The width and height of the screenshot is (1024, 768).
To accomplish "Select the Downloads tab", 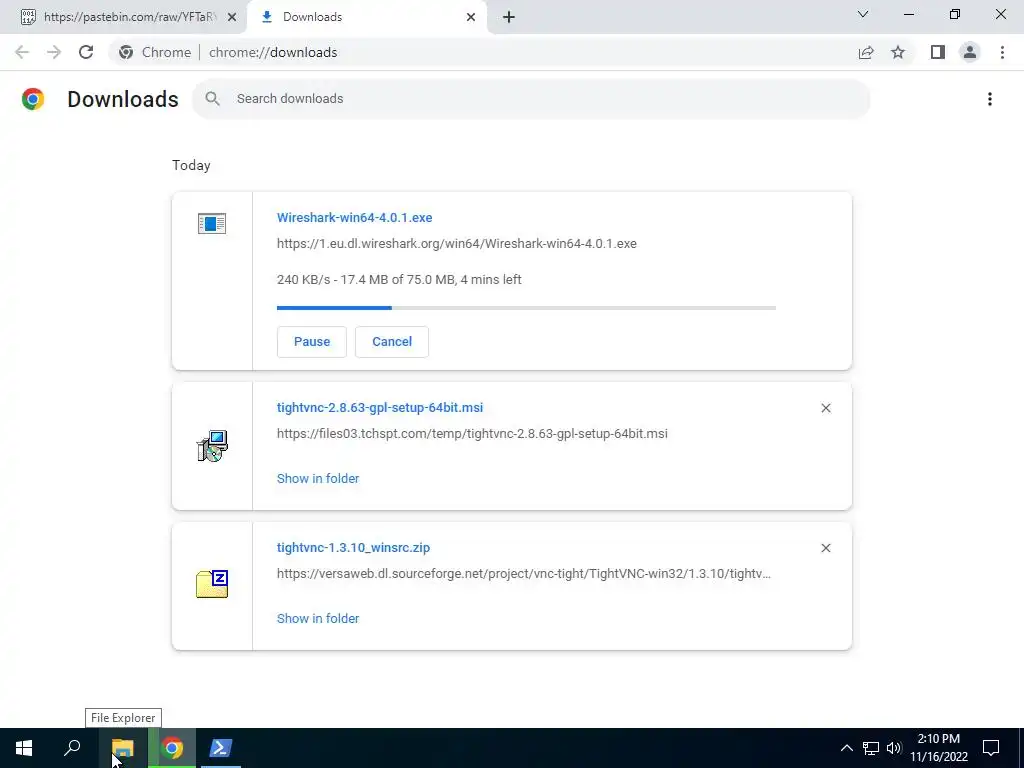I will pos(367,17).
